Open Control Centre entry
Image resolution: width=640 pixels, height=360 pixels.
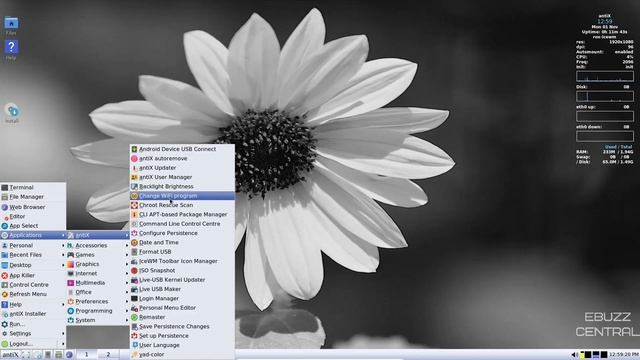coord(33,285)
